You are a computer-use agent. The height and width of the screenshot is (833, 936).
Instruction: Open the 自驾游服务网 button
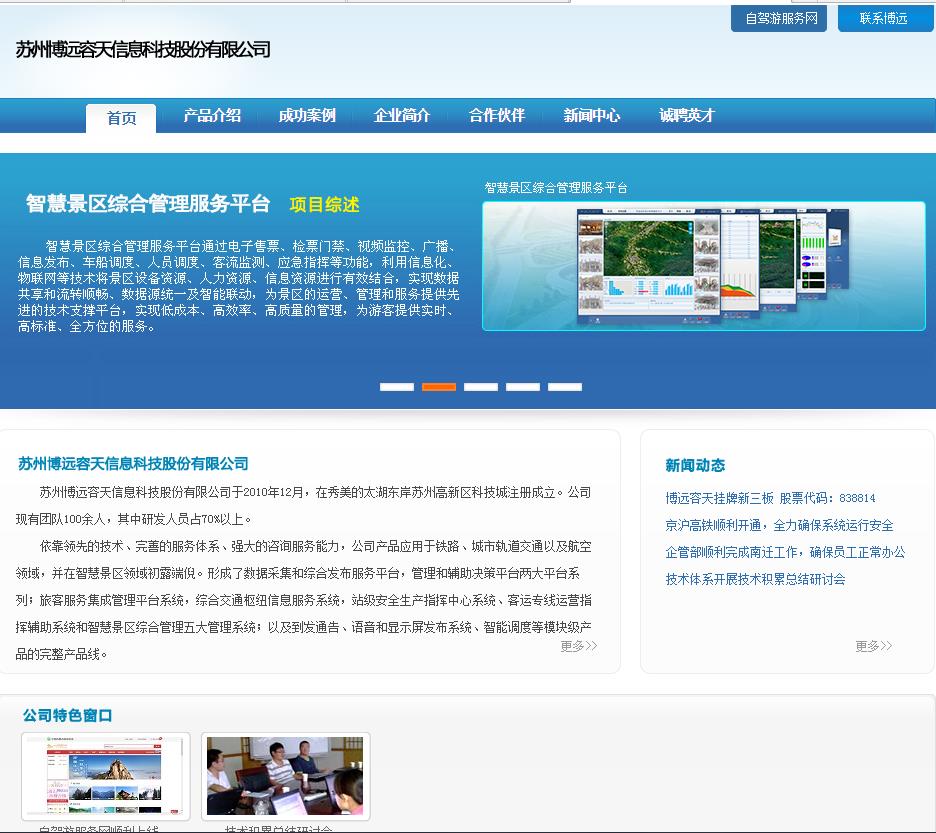point(778,19)
